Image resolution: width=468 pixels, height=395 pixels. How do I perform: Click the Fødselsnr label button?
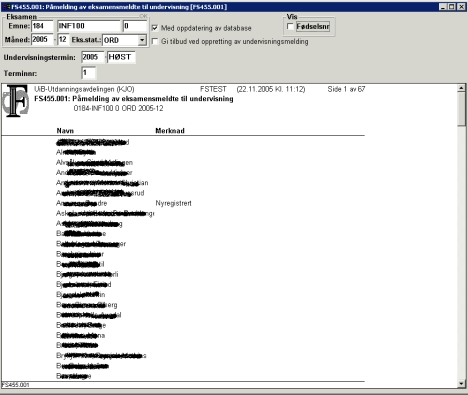pos(313,26)
